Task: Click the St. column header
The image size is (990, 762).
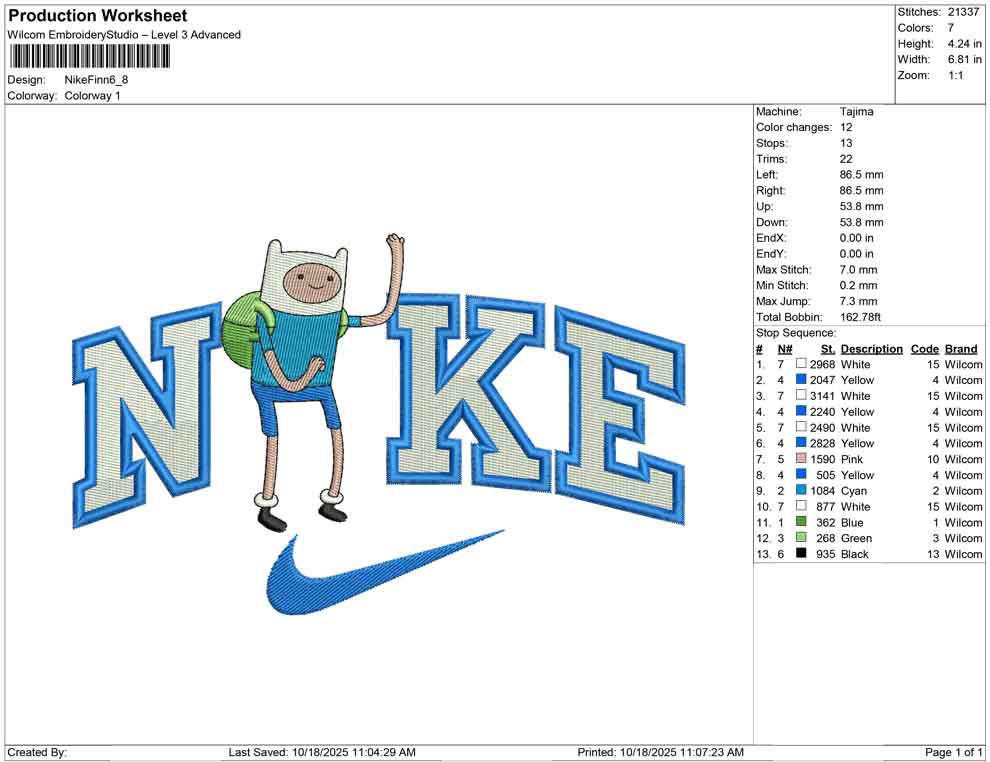Action: [x=828, y=349]
